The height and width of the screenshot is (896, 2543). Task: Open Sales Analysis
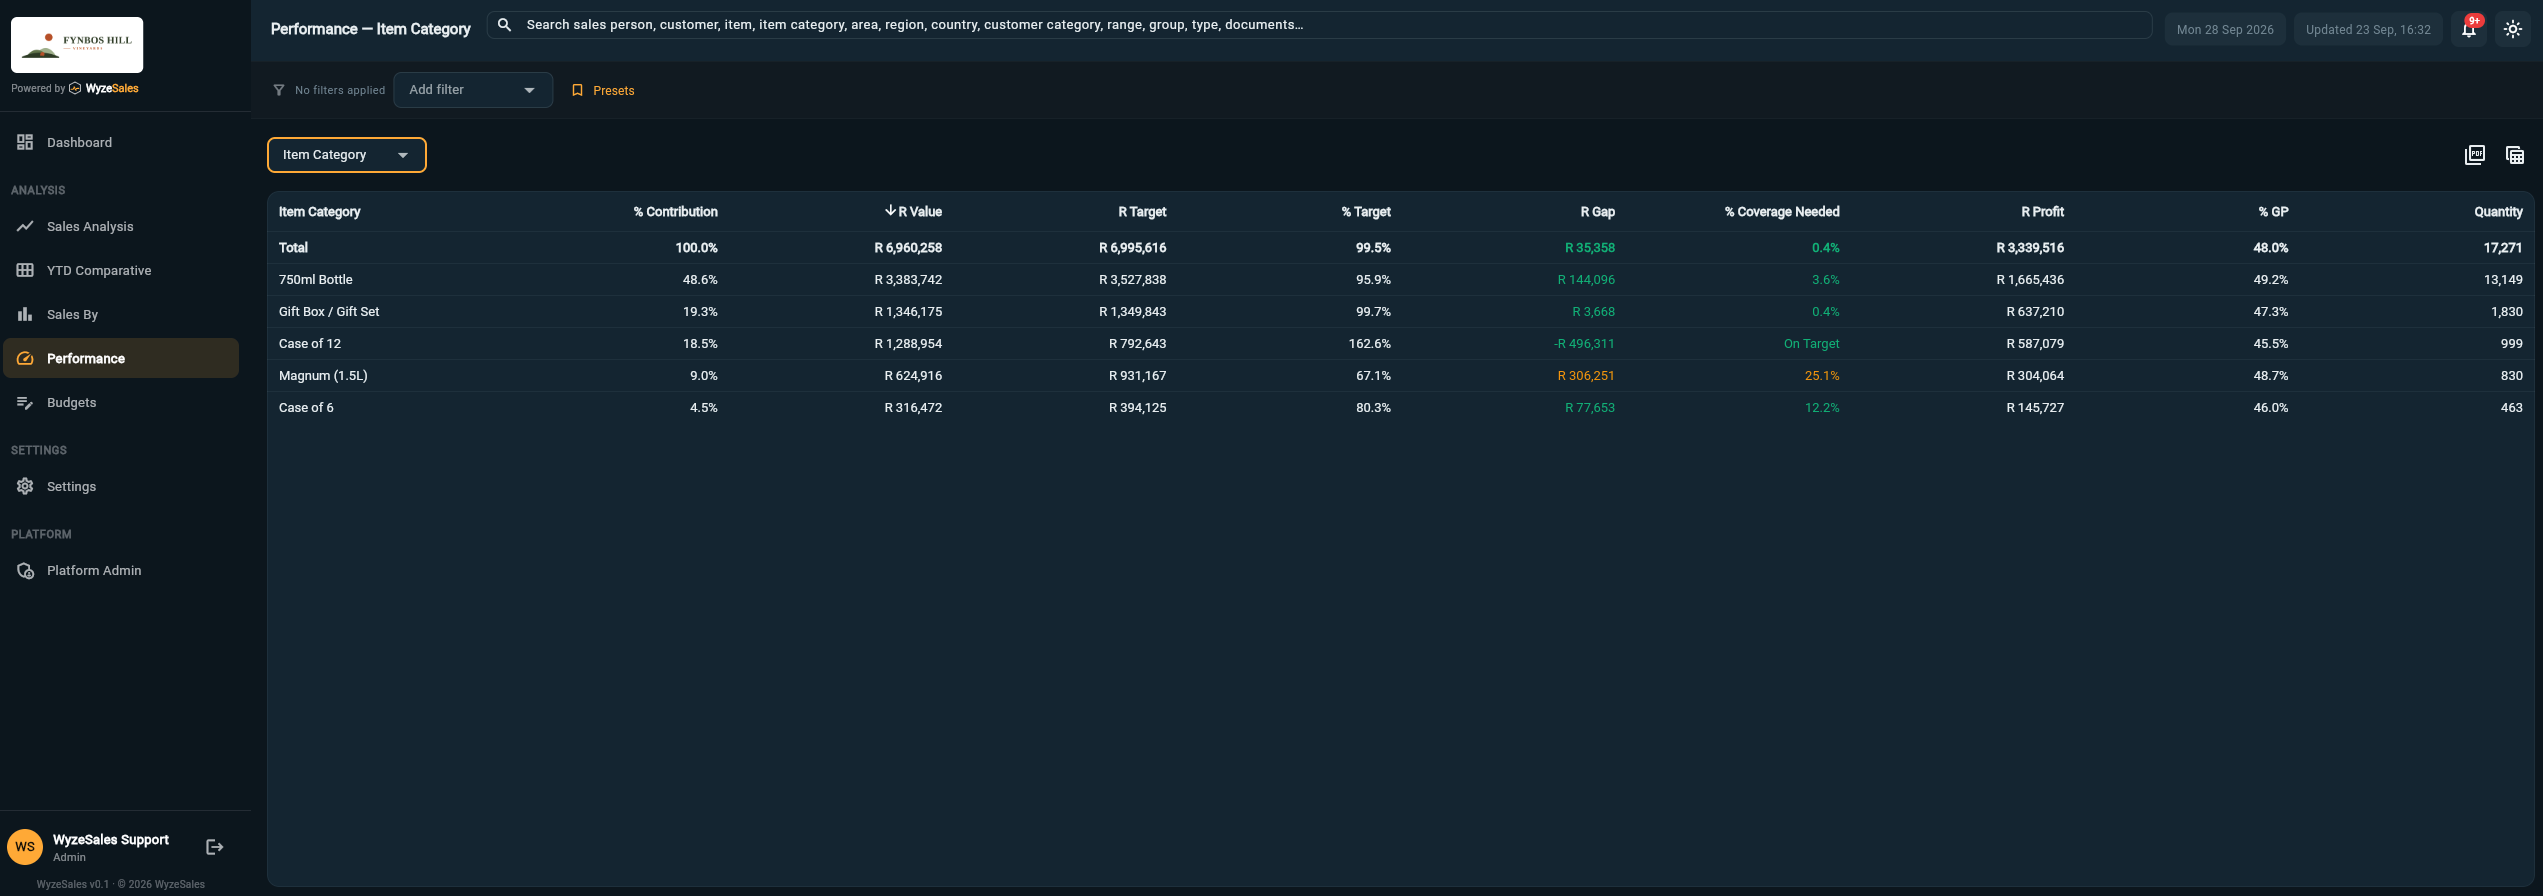click(120, 226)
